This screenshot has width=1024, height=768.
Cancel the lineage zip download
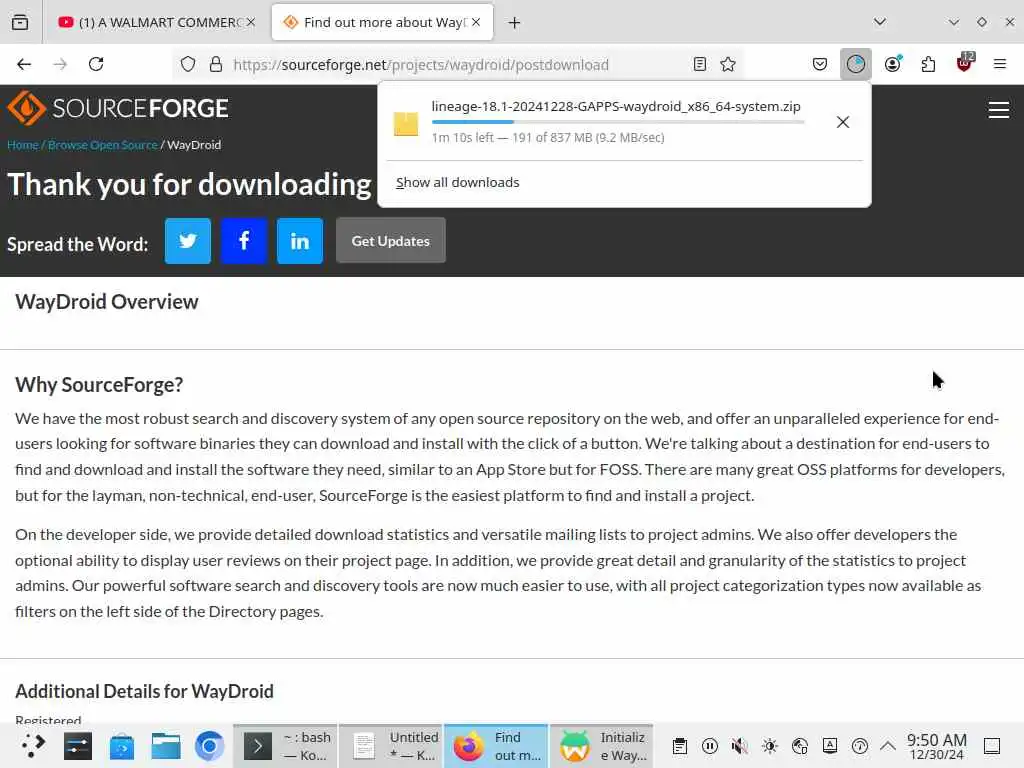pos(842,122)
